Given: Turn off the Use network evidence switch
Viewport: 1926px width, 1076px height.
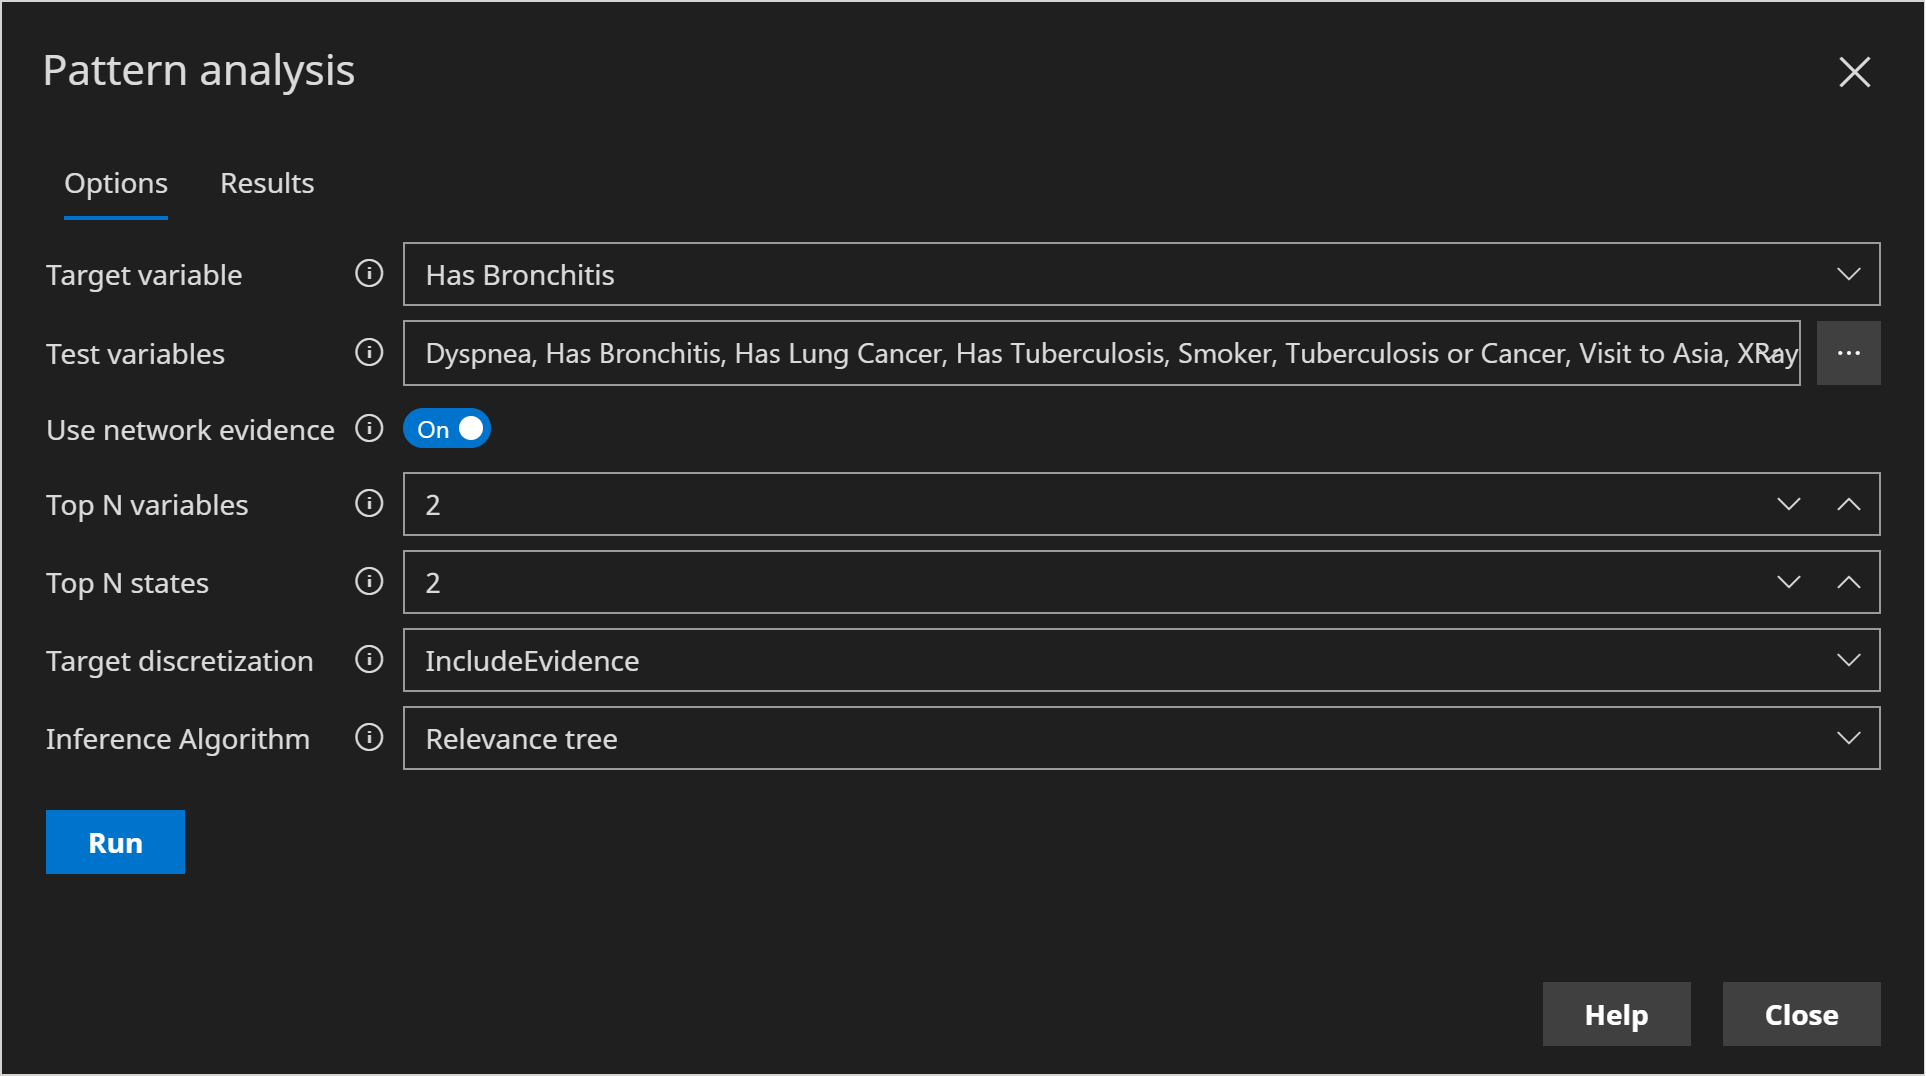Looking at the screenshot, I should click(x=446, y=429).
